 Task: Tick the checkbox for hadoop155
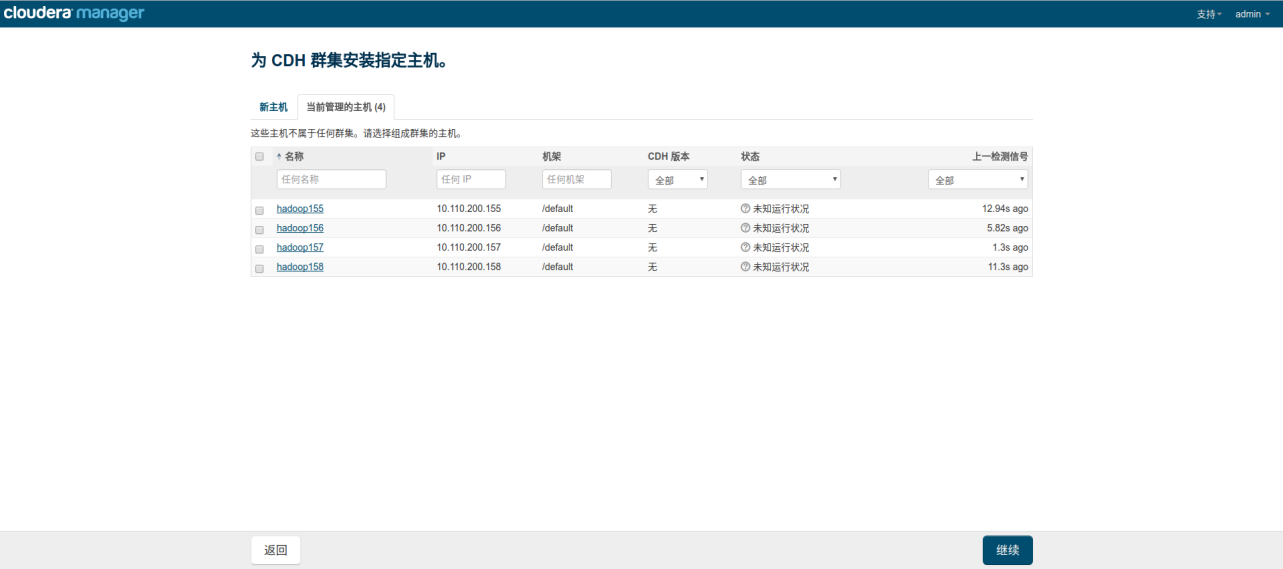coord(260,210)
